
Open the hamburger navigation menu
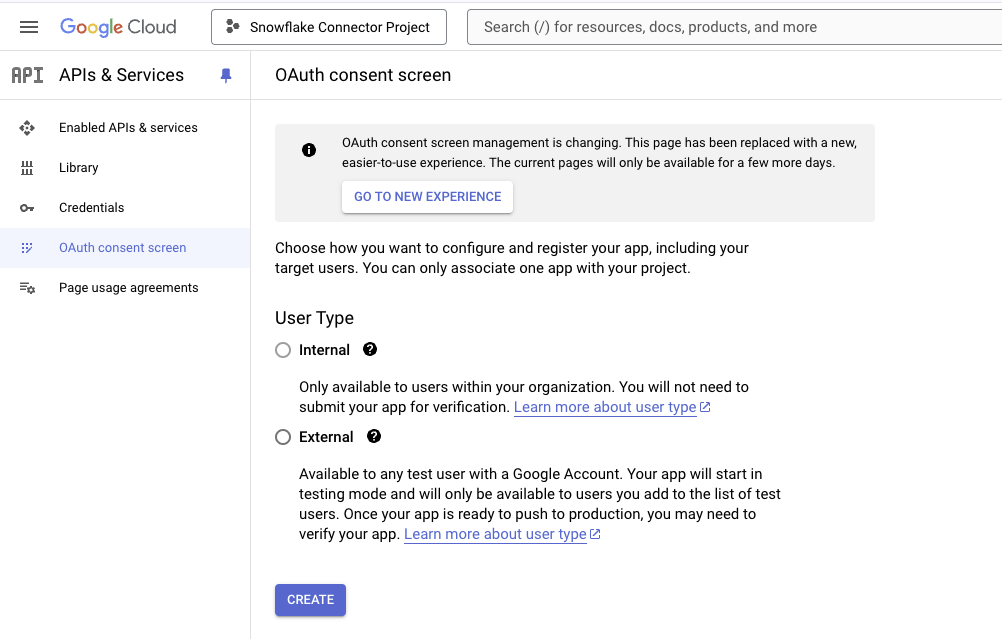click(x=29, y=27)
